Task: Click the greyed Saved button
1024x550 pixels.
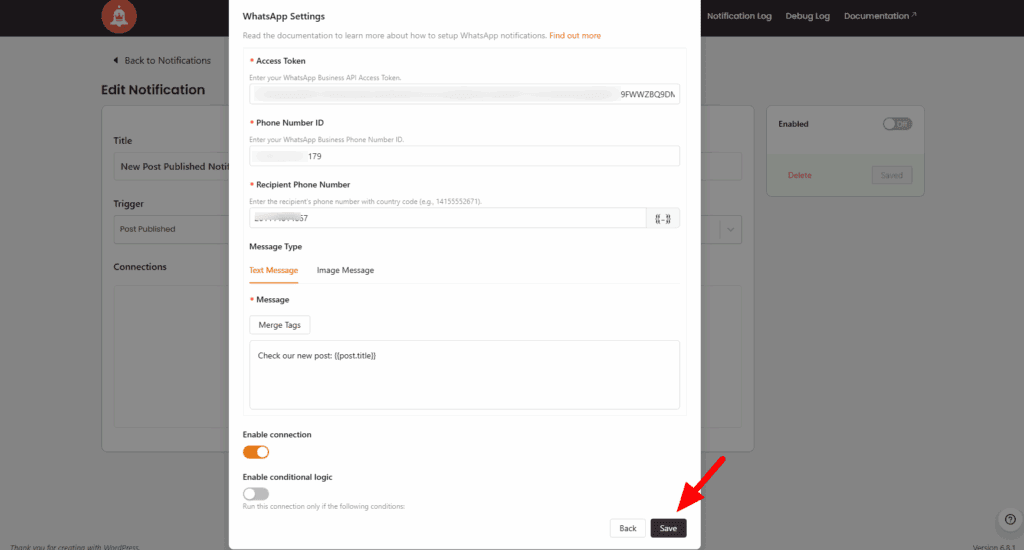Action: coord(891,175)
